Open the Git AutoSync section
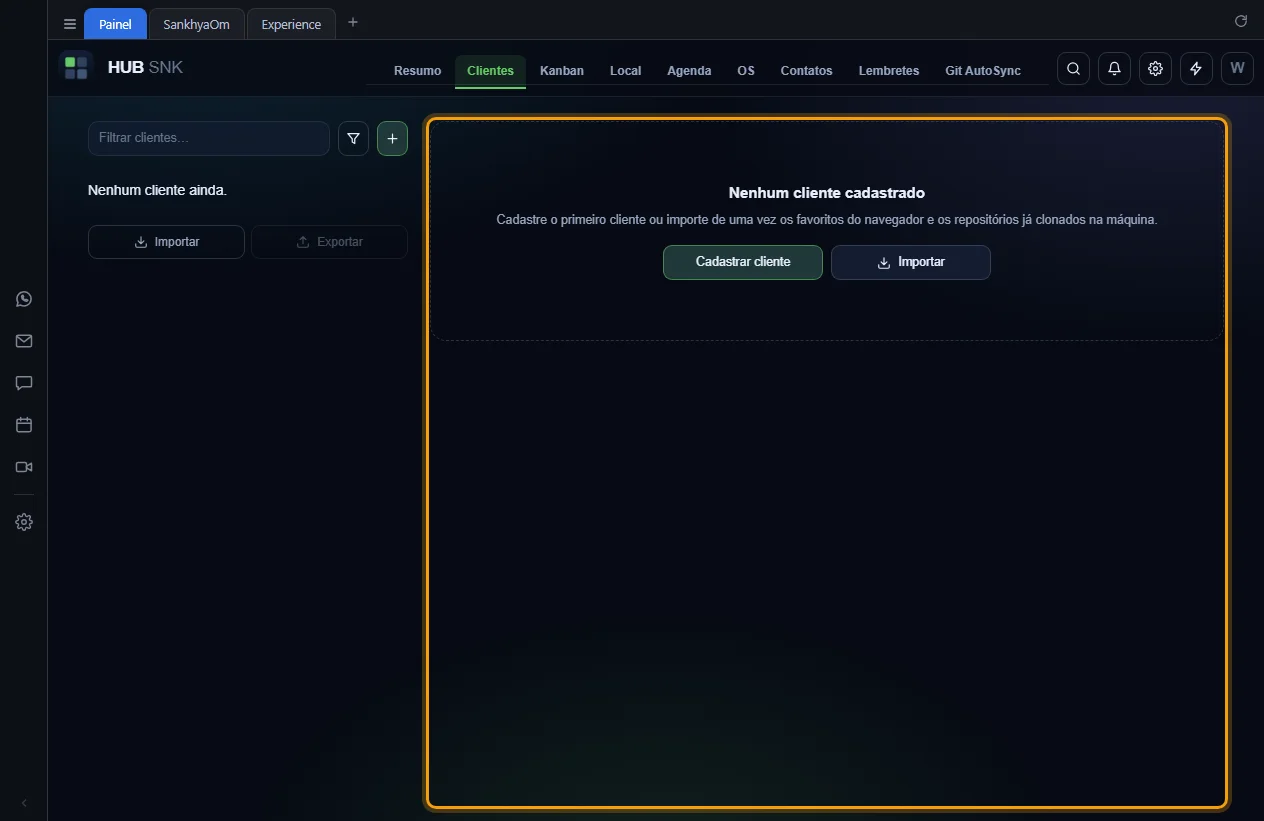This screenshot has height=821, width=1264. (983, 71)
